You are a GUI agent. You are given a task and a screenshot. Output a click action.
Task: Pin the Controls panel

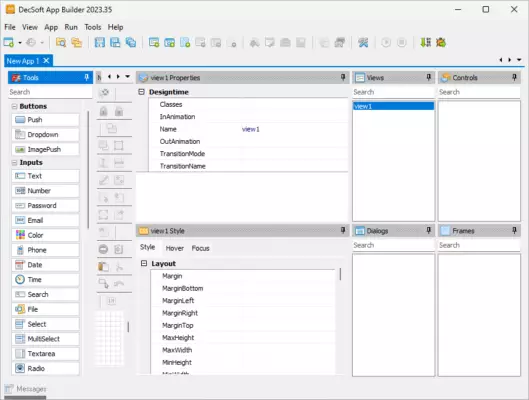514,78
